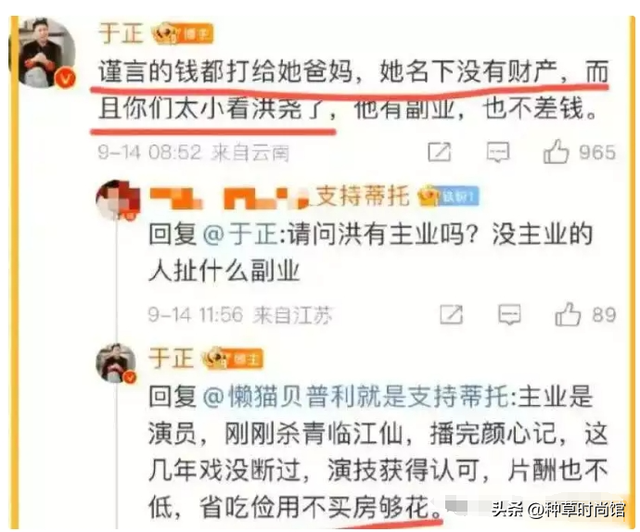This screenshot has height=532, width=640.
Task: Click the 博主 badge in the bottom reply
Action: click(x=232, y=359)
